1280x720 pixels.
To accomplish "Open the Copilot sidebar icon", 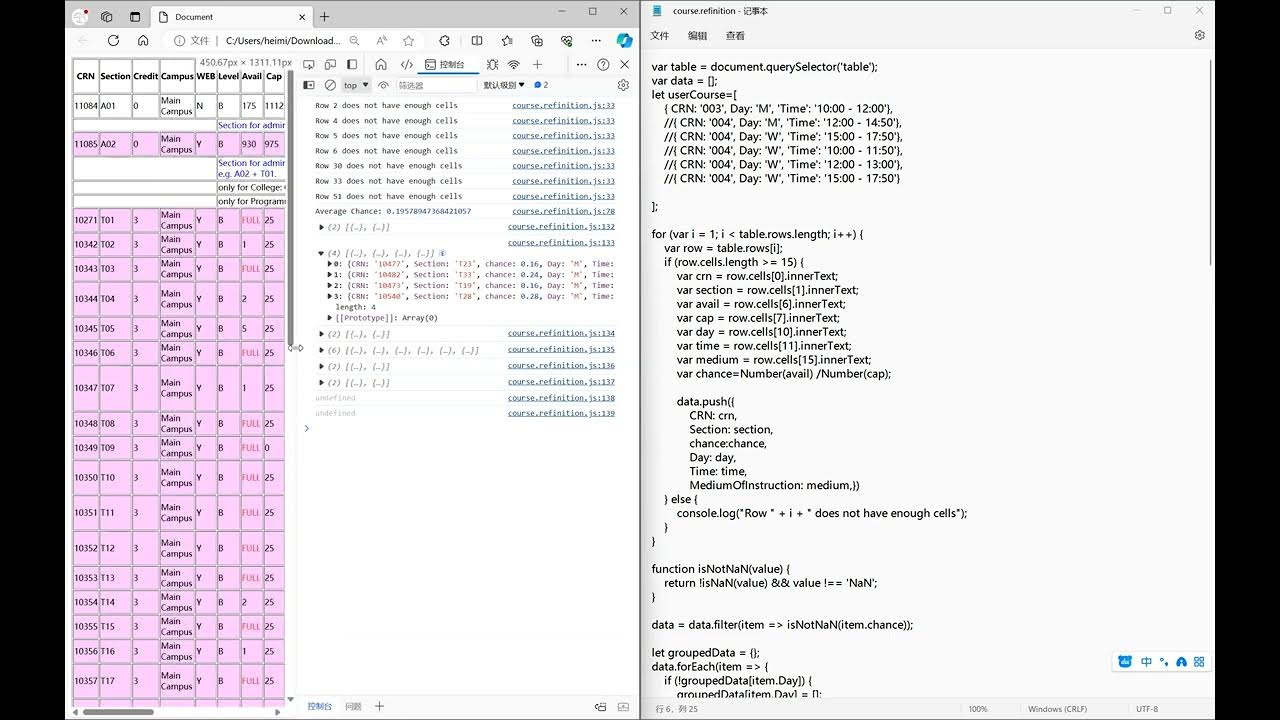I will pyautogui.click(x=624, y=41).
